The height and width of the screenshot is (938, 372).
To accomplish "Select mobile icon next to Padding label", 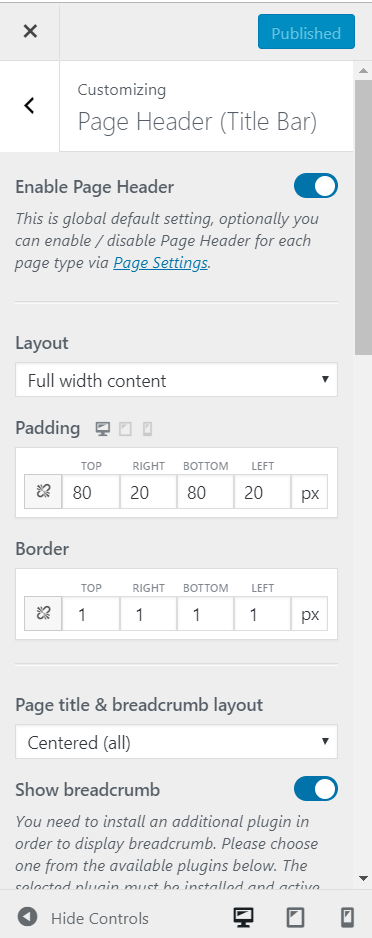I will (x=147, y=429).
